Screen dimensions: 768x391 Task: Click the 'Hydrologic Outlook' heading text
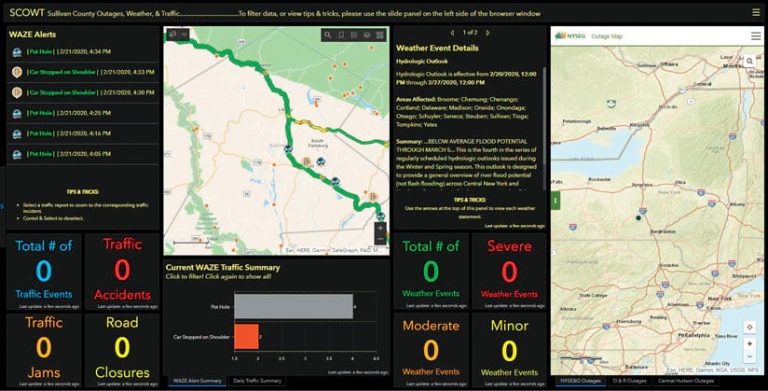[422, 61]
